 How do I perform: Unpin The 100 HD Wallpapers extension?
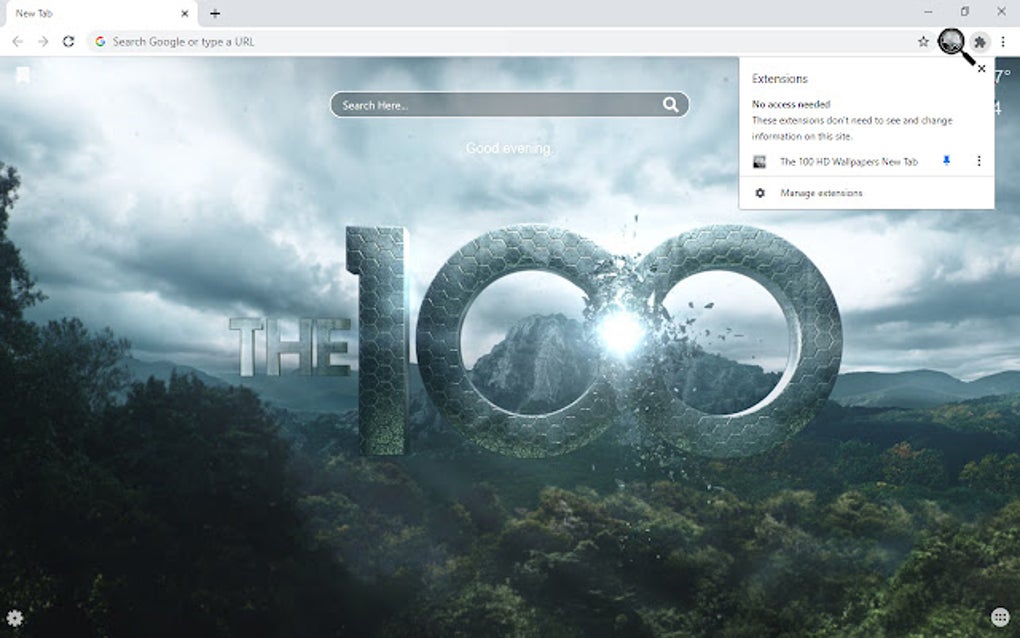tap(946, 161)
